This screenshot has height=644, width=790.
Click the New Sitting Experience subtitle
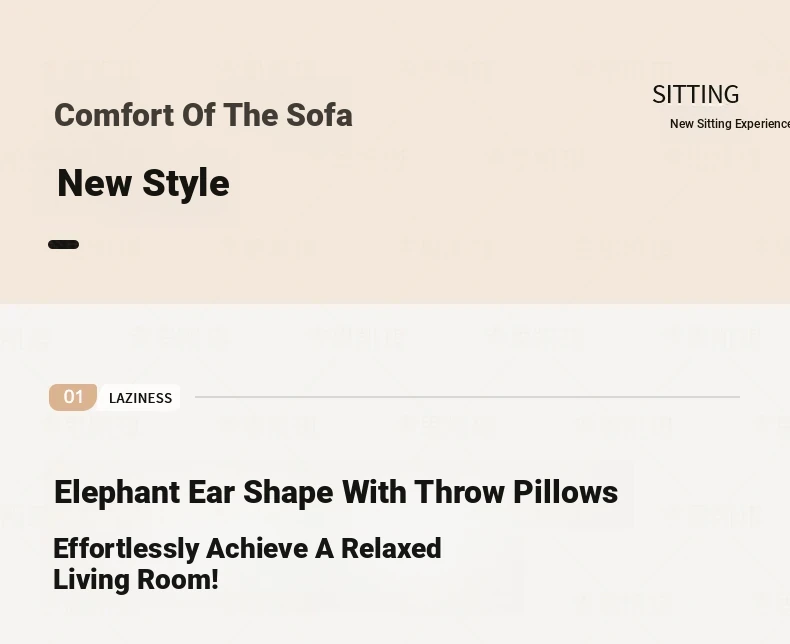click(x=730, y=124)
